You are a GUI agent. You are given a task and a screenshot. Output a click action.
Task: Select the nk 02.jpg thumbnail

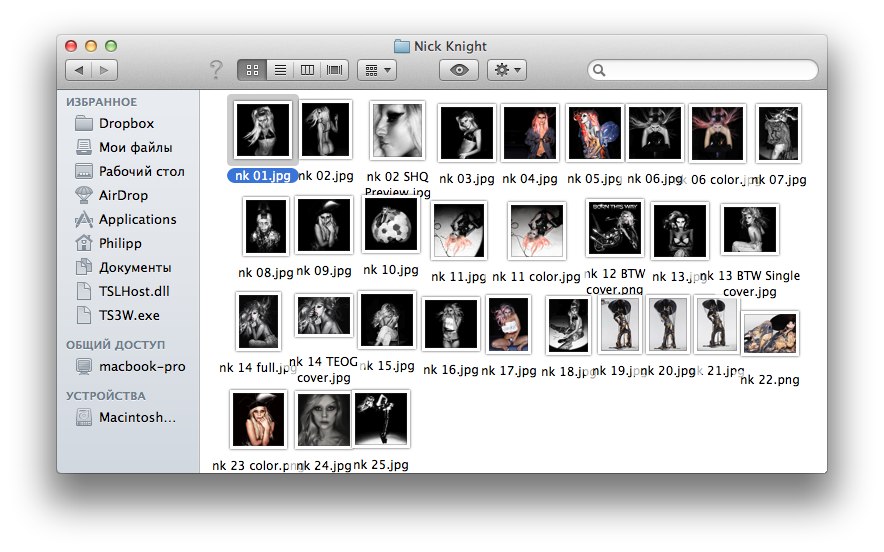click(x=325, y=130)
